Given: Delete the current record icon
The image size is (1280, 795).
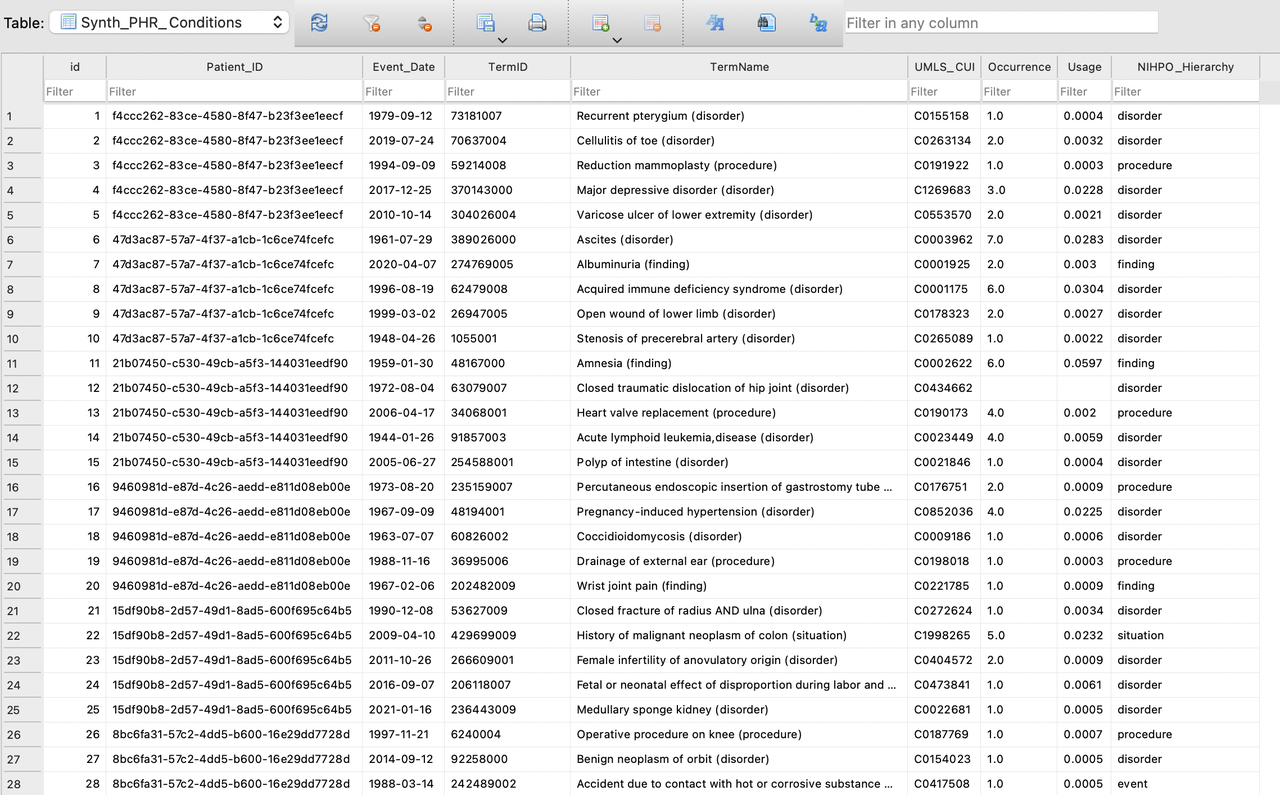Looking at the screenshot, I should pos(652,23).
